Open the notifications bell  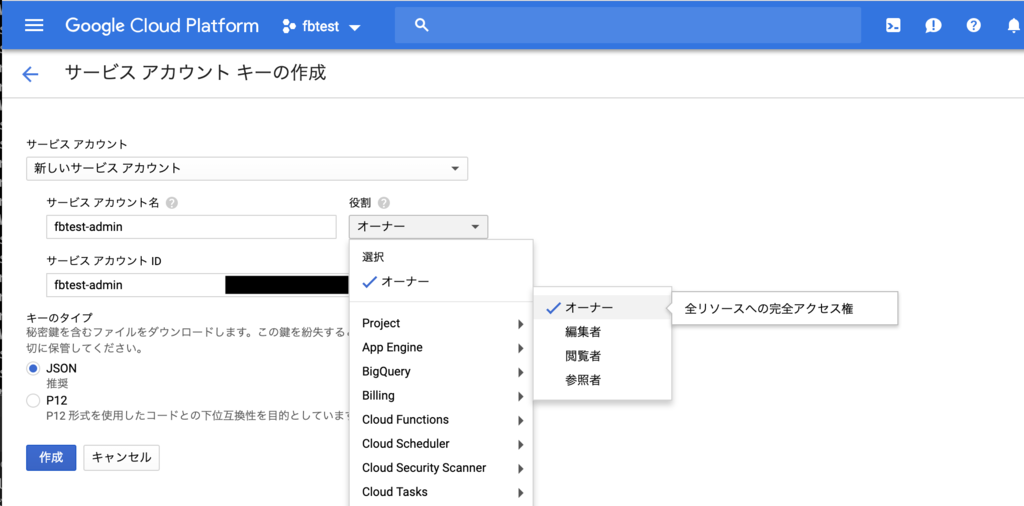pos(1013,25)
